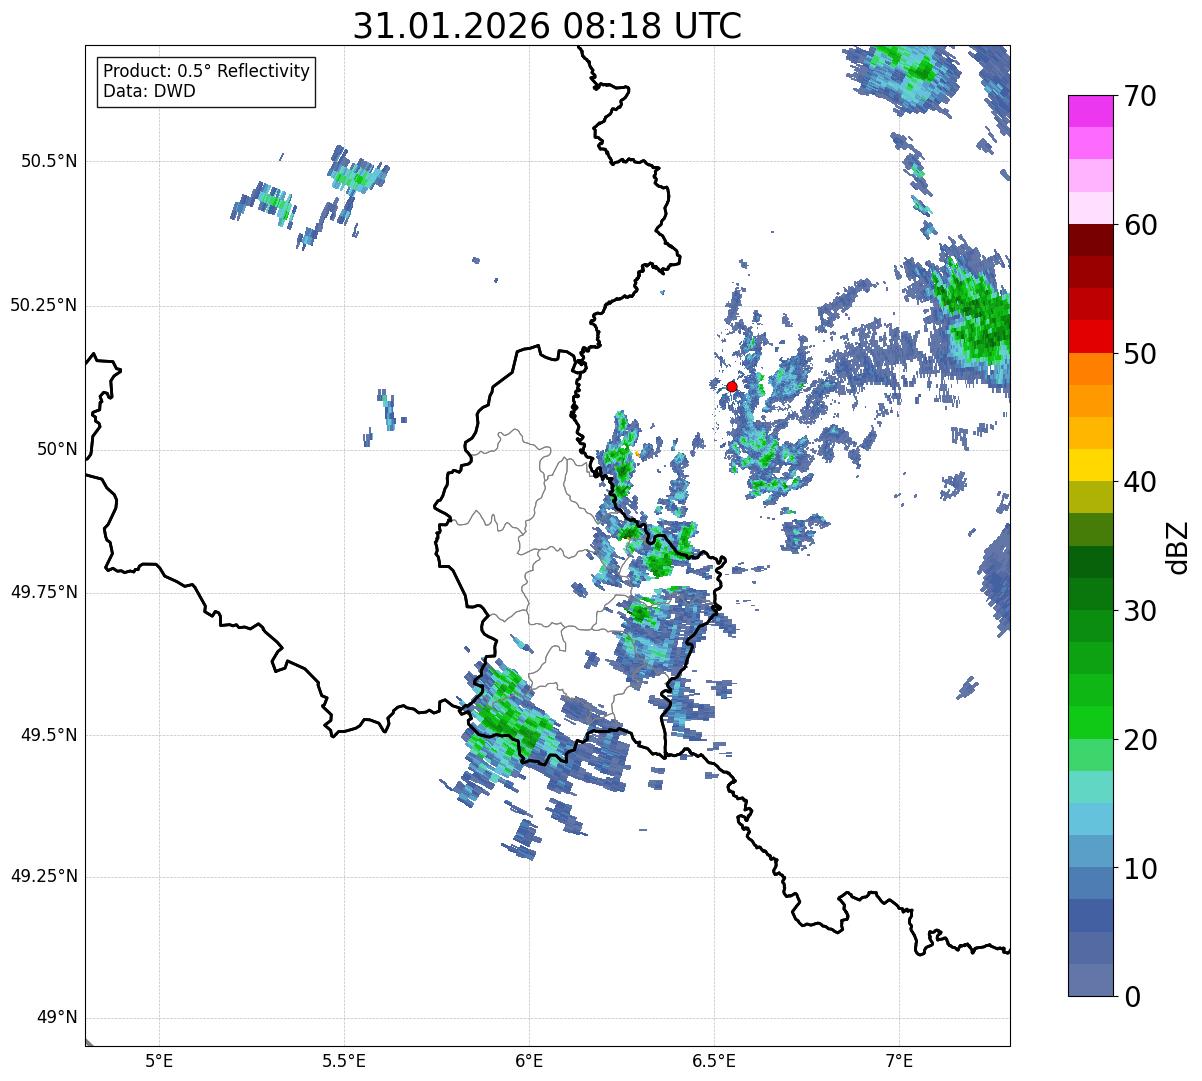The image size is (1202, 1081).
Task: Click the orange swatch just below 50 dBZ
Action: pos(1091,369)
